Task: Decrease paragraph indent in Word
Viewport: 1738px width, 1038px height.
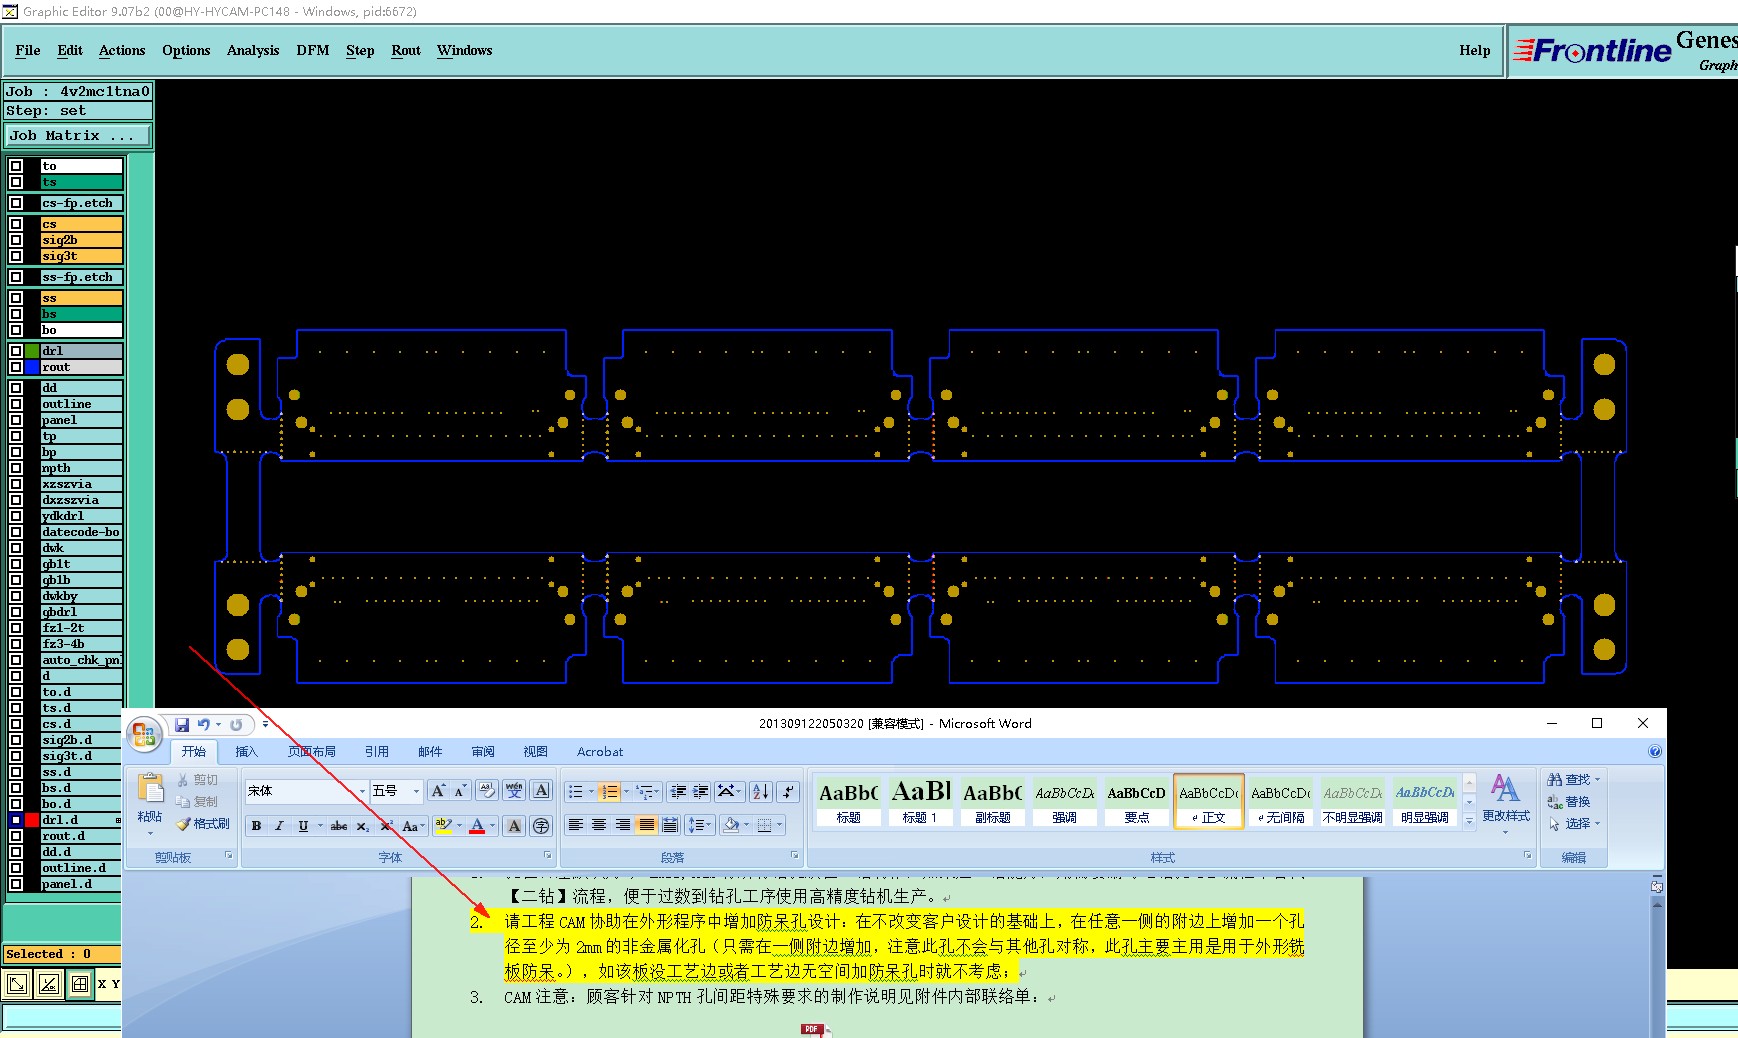Action: (x=678, y=792)
